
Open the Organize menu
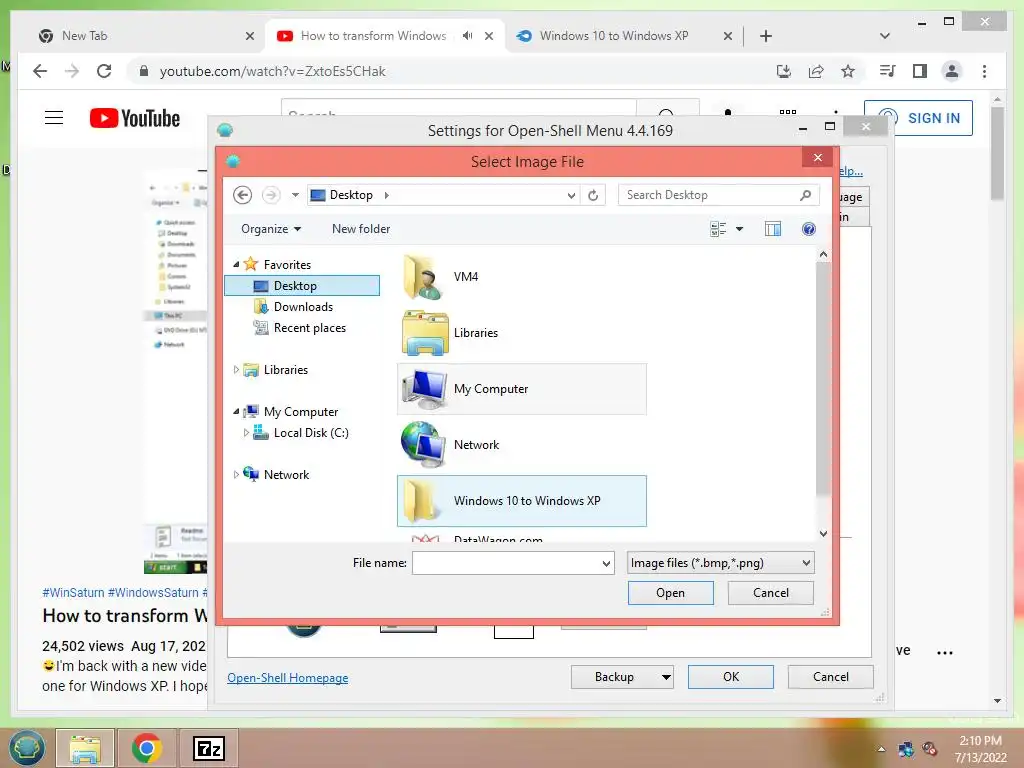(x=270, y=229)
